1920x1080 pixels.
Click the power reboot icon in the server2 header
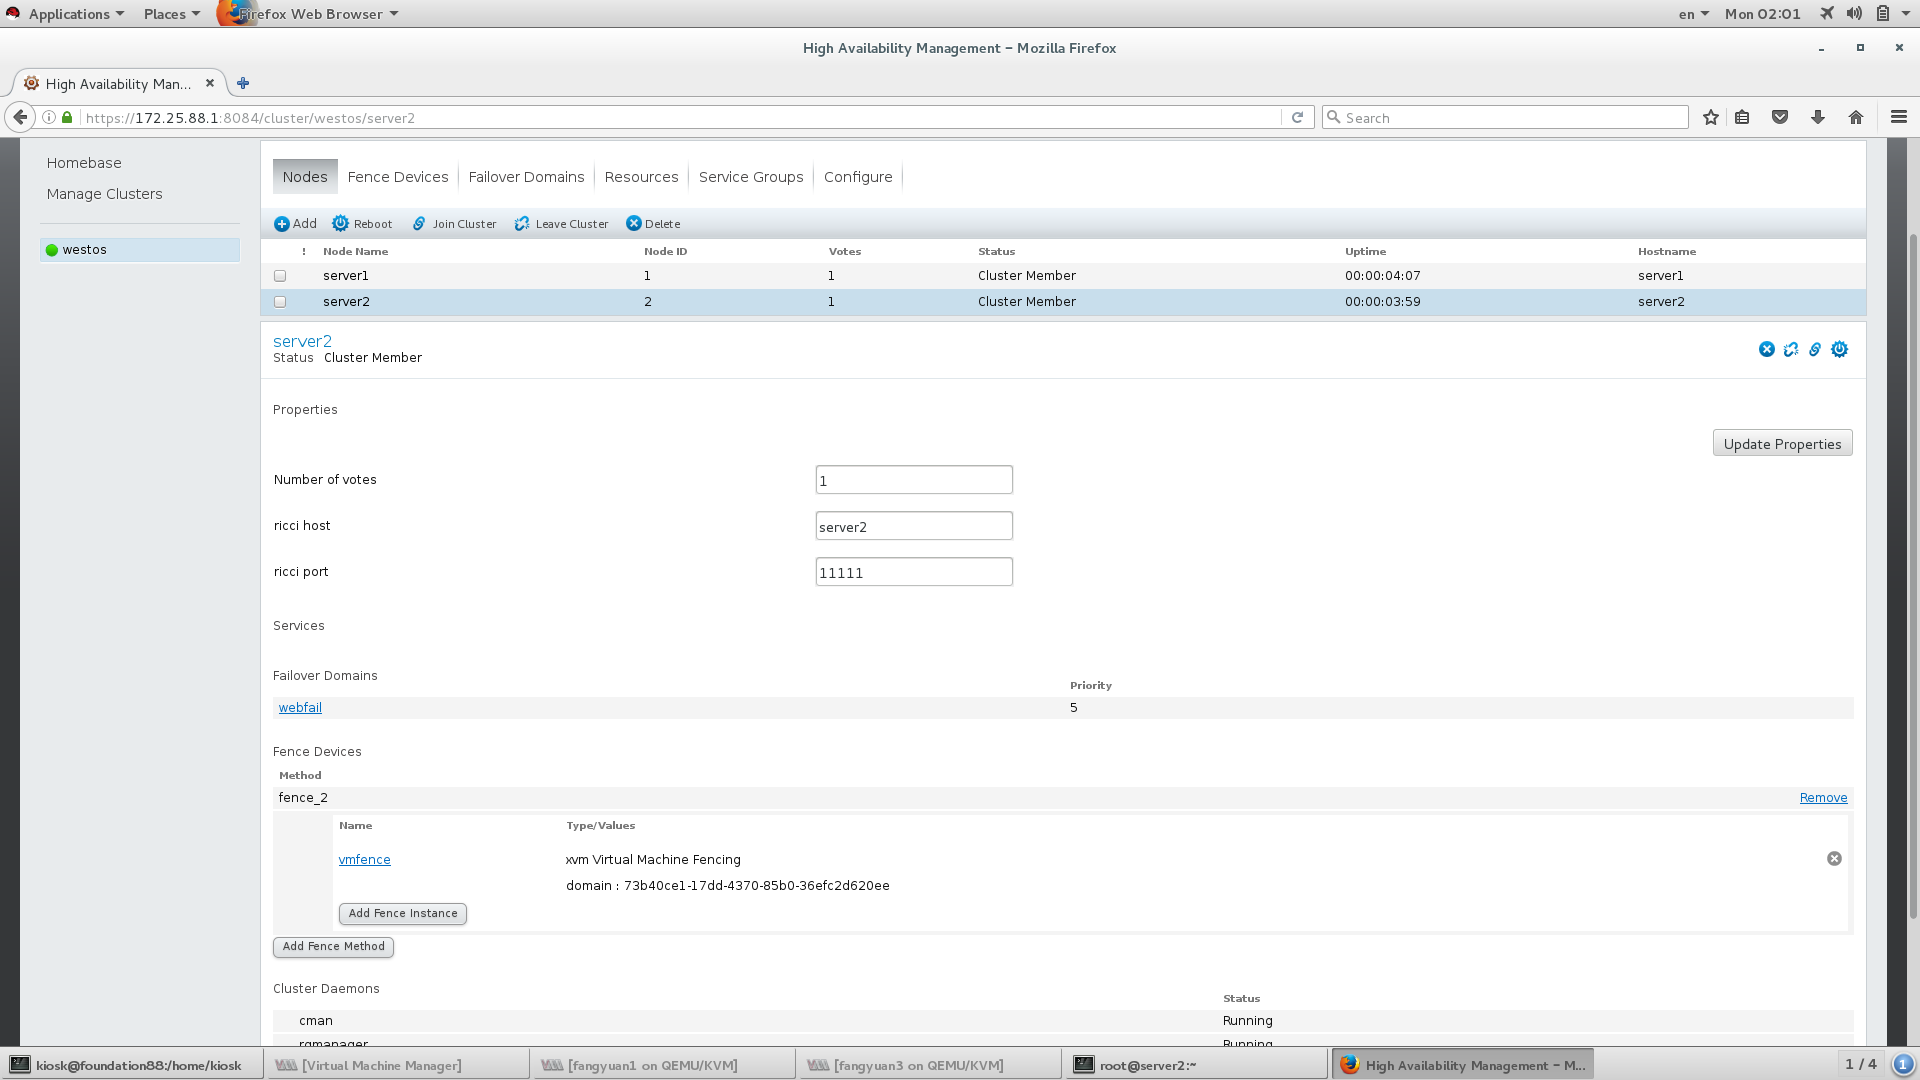(1839, 349)
